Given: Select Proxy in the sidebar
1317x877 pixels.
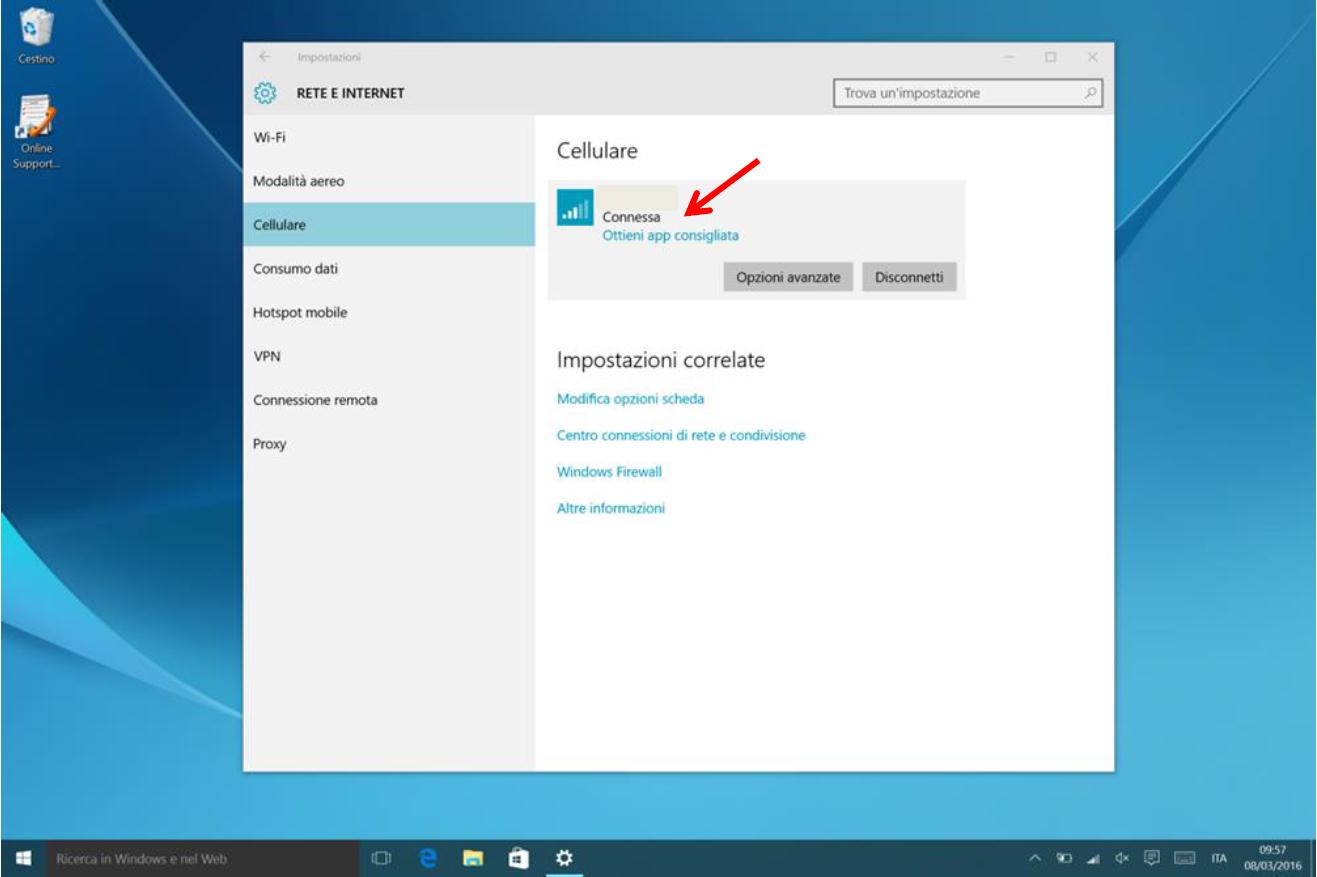Looking at the screenshot, I should click(389, 445).
